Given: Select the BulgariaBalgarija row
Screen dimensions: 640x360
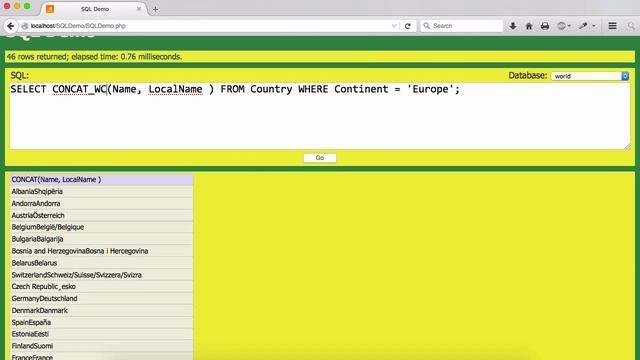Looking at the screenshot, I should pyautogui.click(x=101, y=239).
